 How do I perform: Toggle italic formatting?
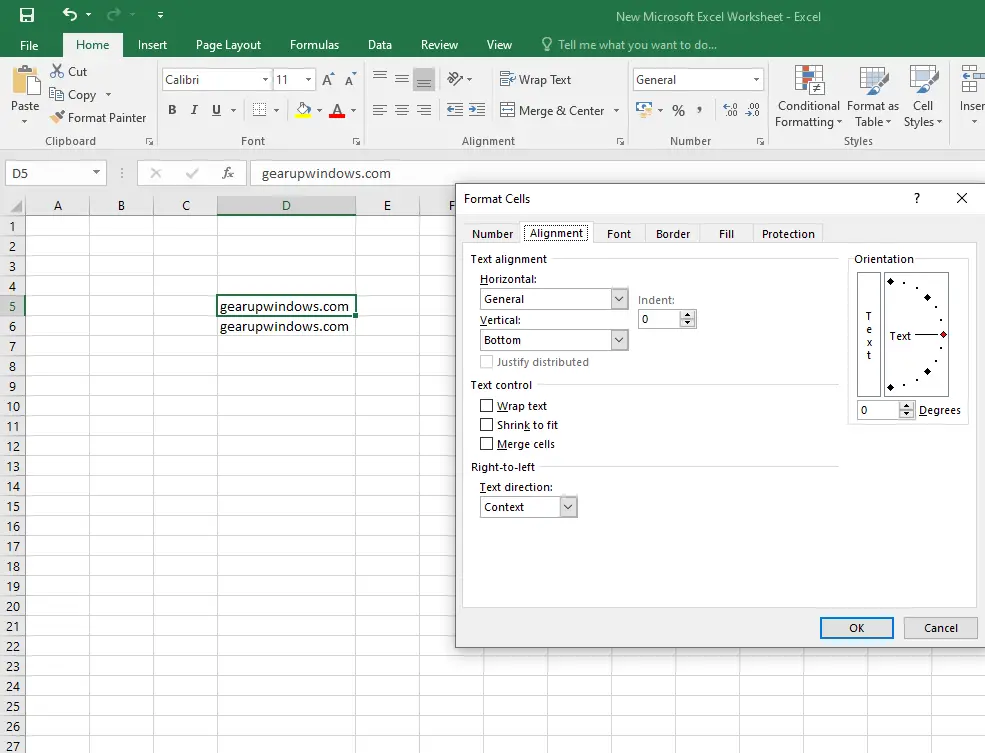[x=194, y=111]
